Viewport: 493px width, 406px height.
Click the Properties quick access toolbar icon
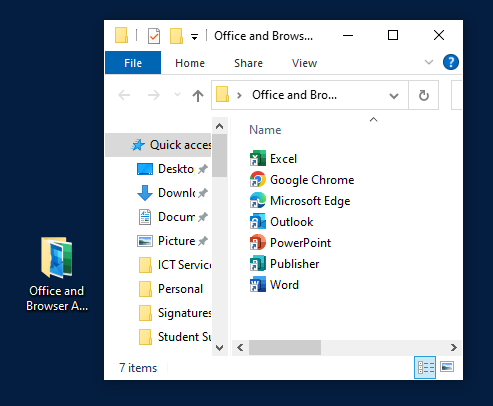[x=154, y=36]
